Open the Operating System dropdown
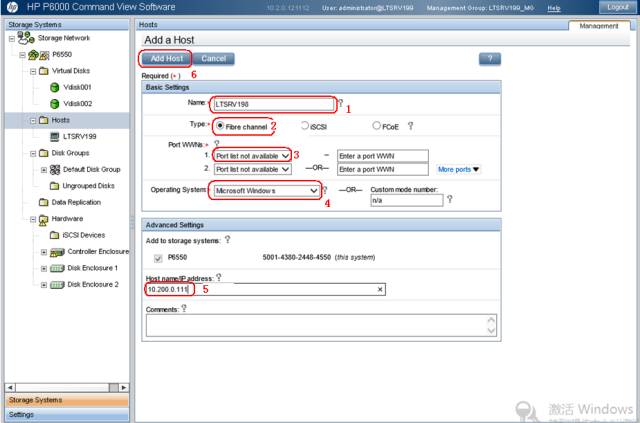The image size is (640, 423). (x=267, y=191)
